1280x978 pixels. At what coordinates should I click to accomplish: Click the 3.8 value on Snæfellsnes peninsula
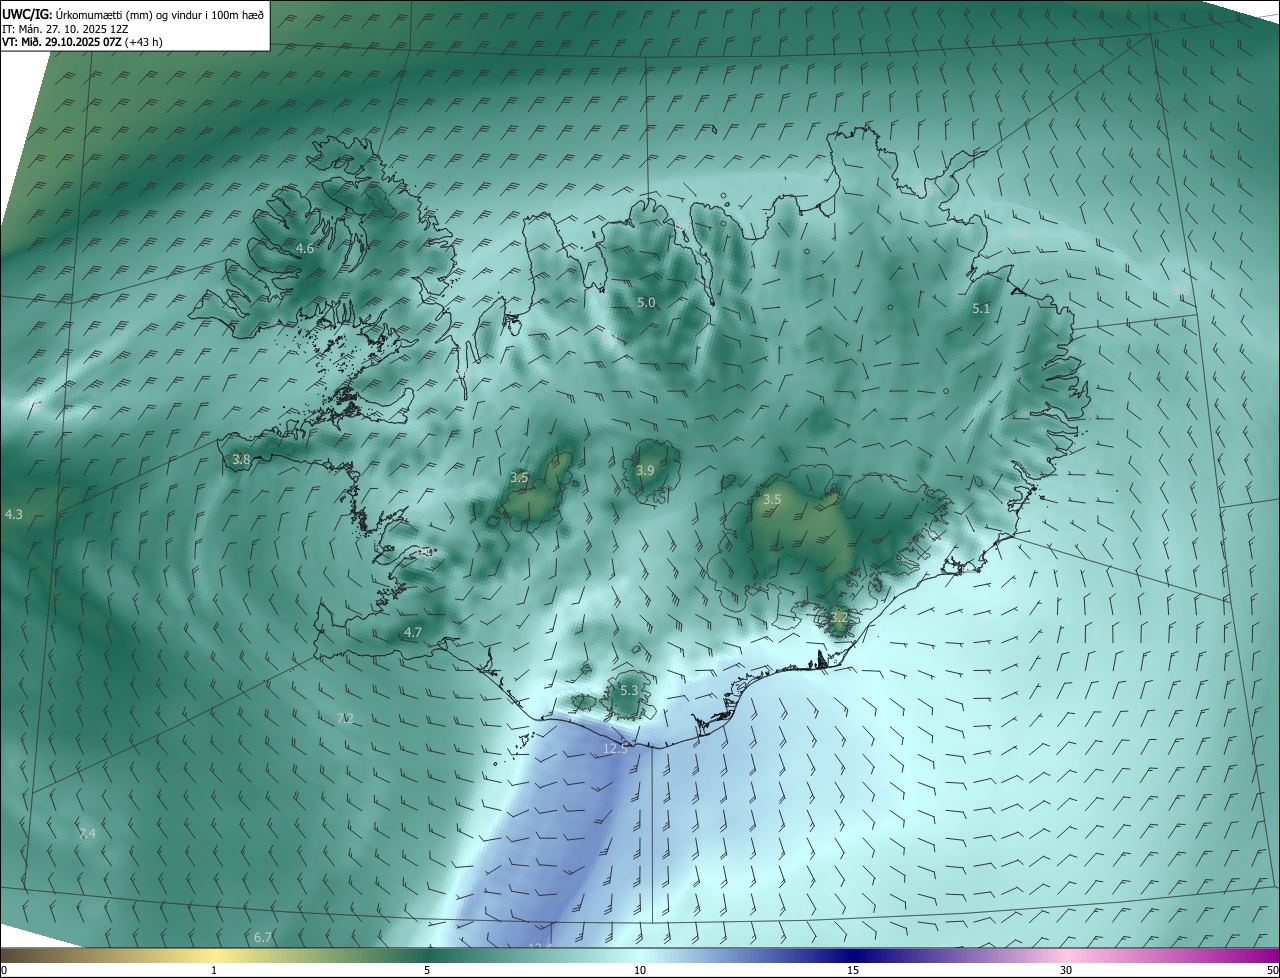(241, 460)
